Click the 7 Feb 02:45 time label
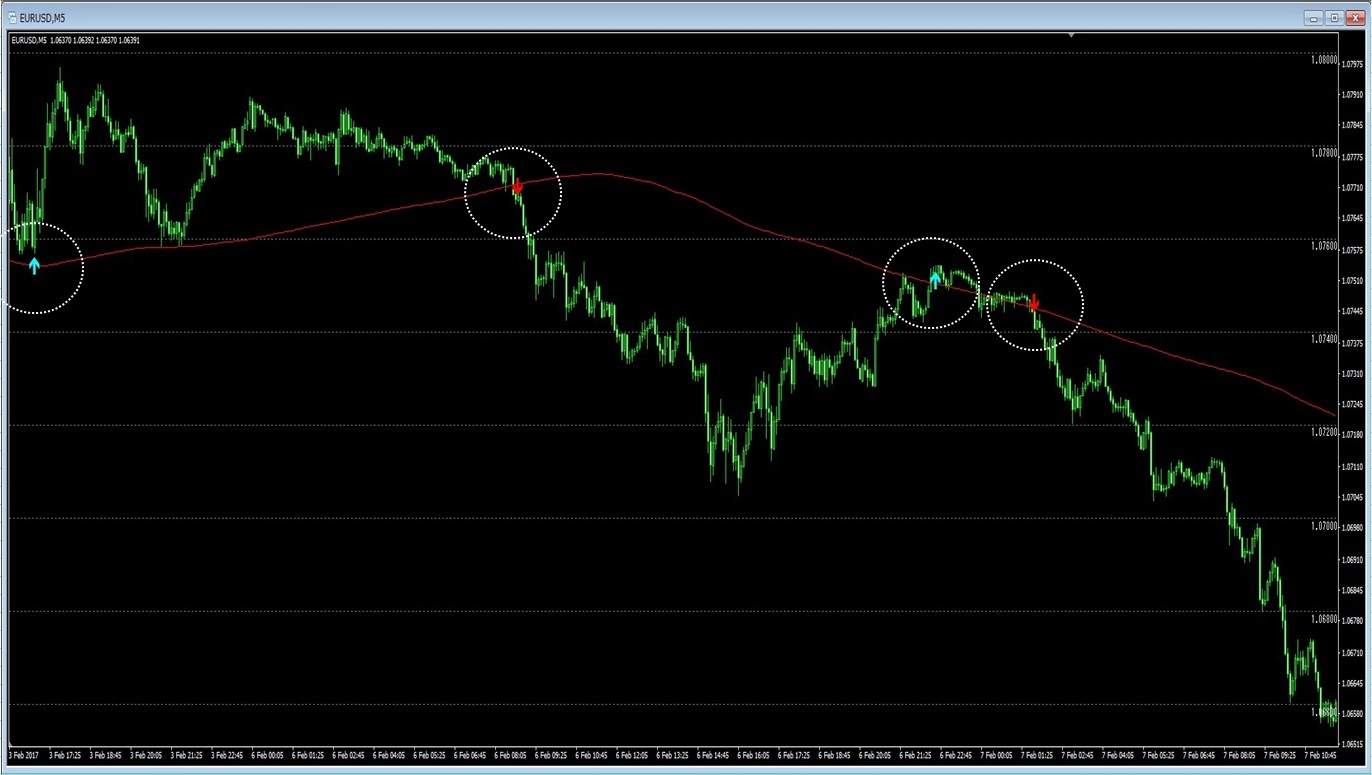The height and width of the screenshot is (775, 1372). 1078,756
